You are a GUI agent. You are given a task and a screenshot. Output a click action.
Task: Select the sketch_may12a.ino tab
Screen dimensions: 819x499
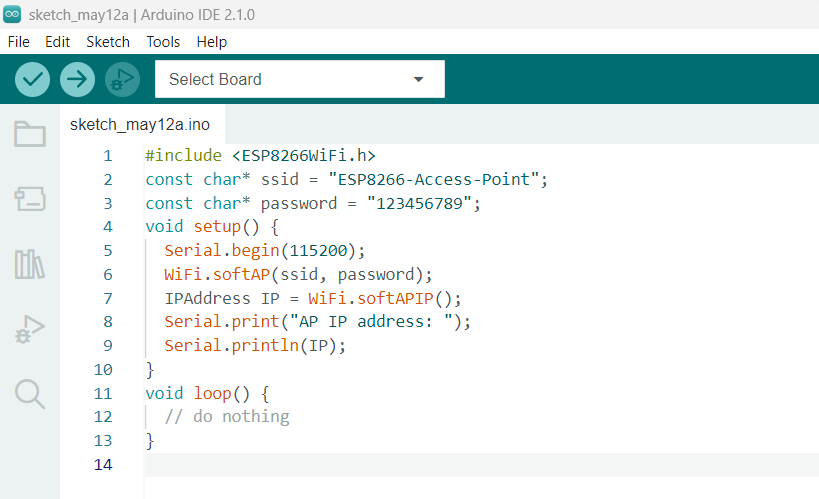(x=140, y=125)
